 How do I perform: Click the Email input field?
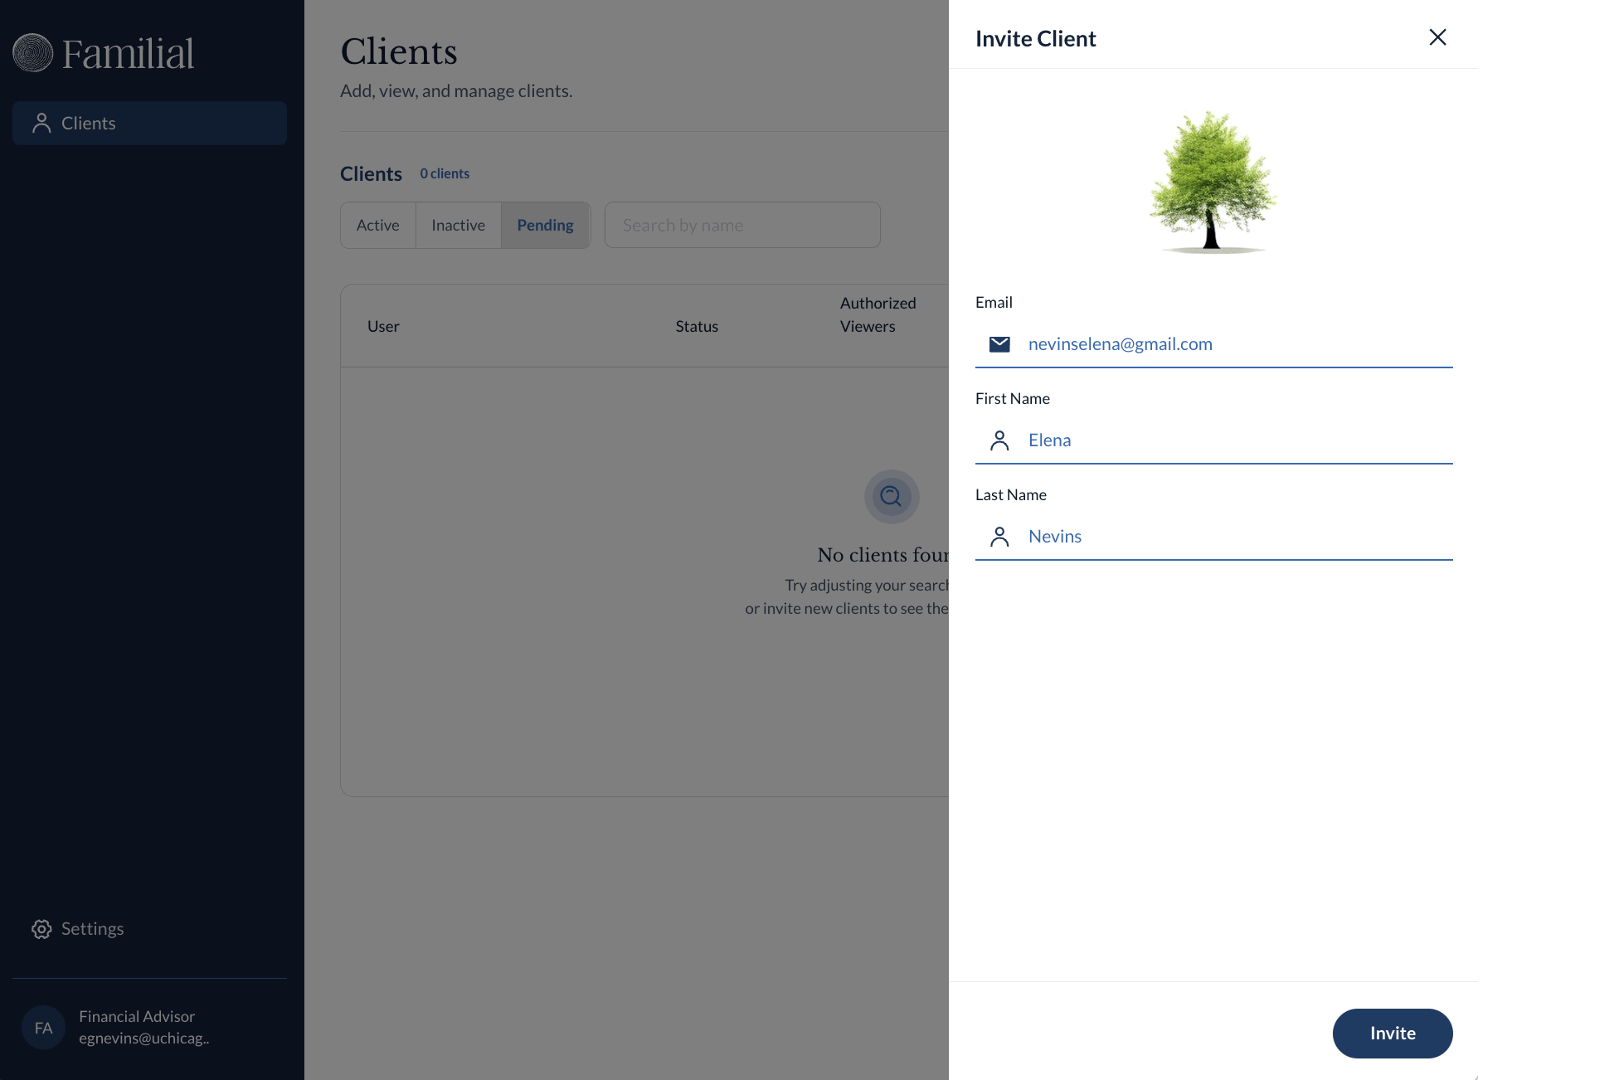pyautogui.click(x=1213, y=344)
